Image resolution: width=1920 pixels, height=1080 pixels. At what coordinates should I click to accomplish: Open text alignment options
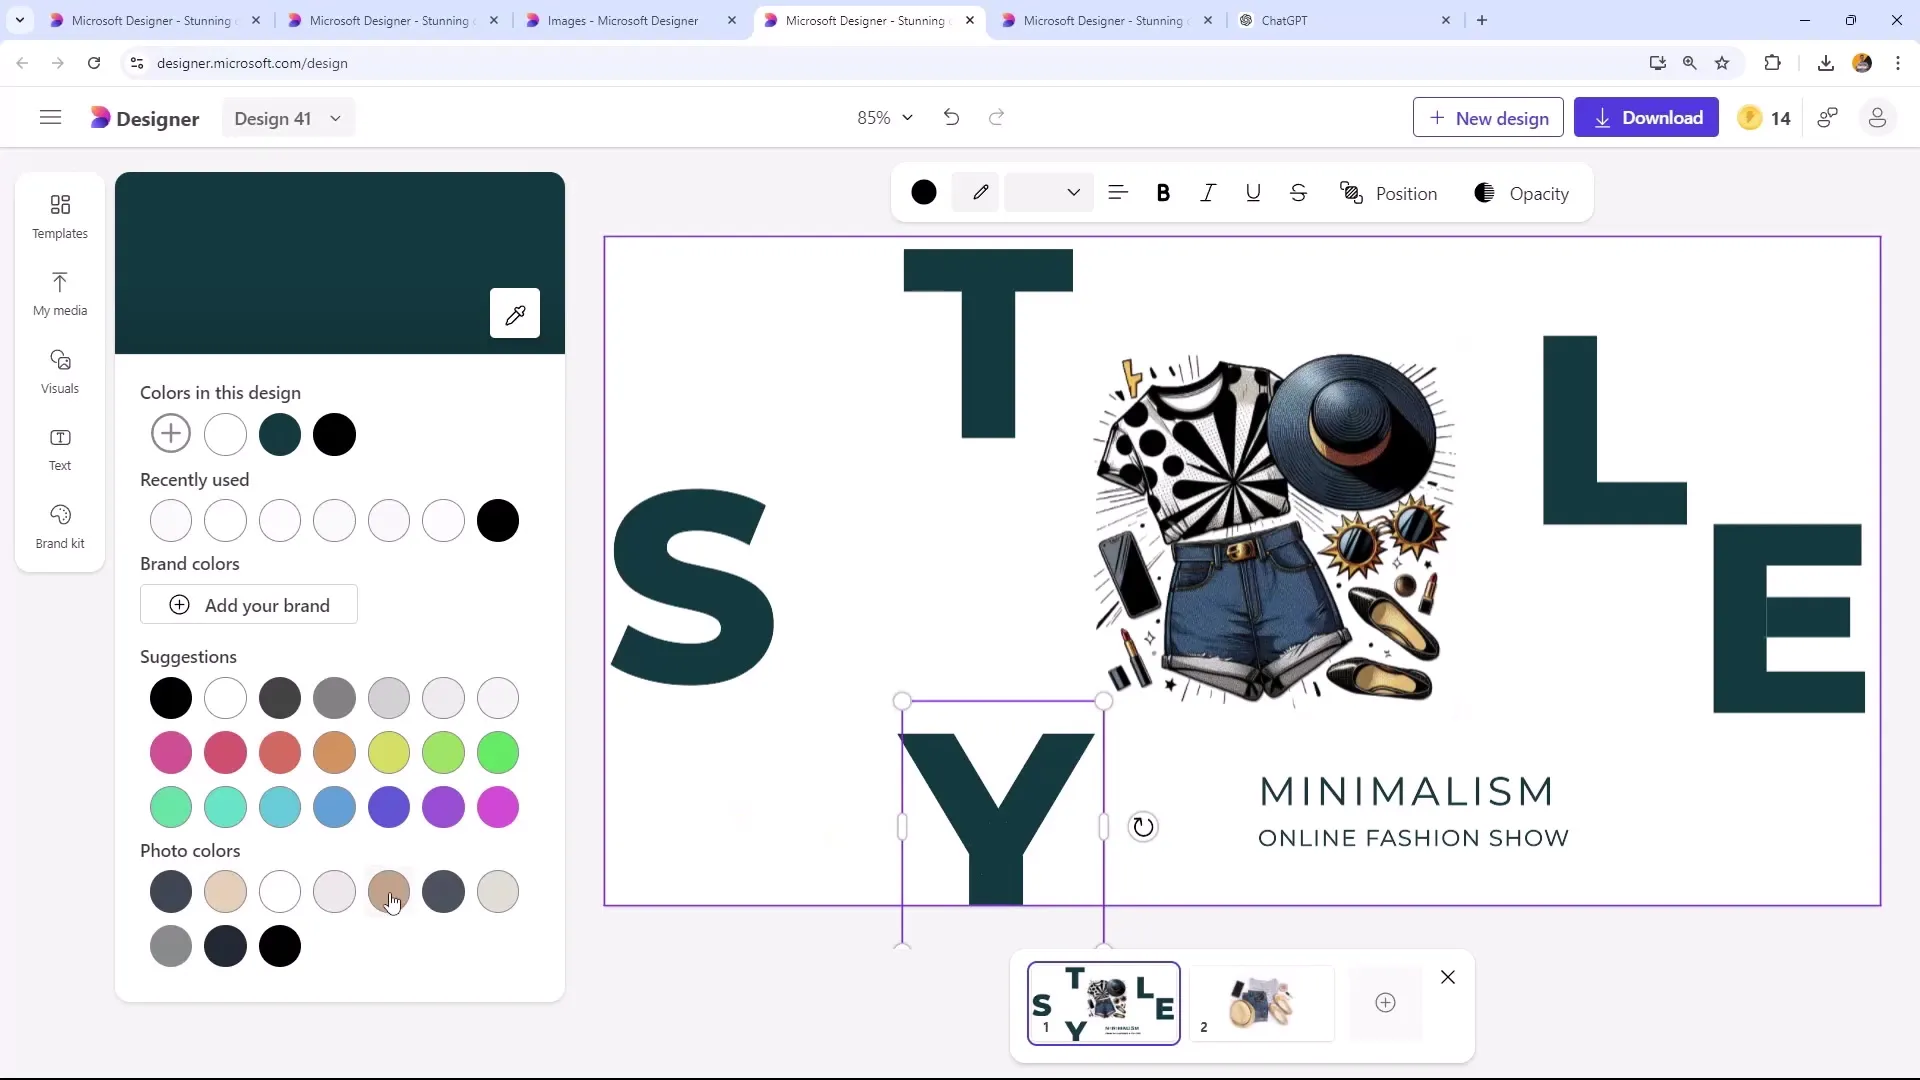[x=1118, y=193]
